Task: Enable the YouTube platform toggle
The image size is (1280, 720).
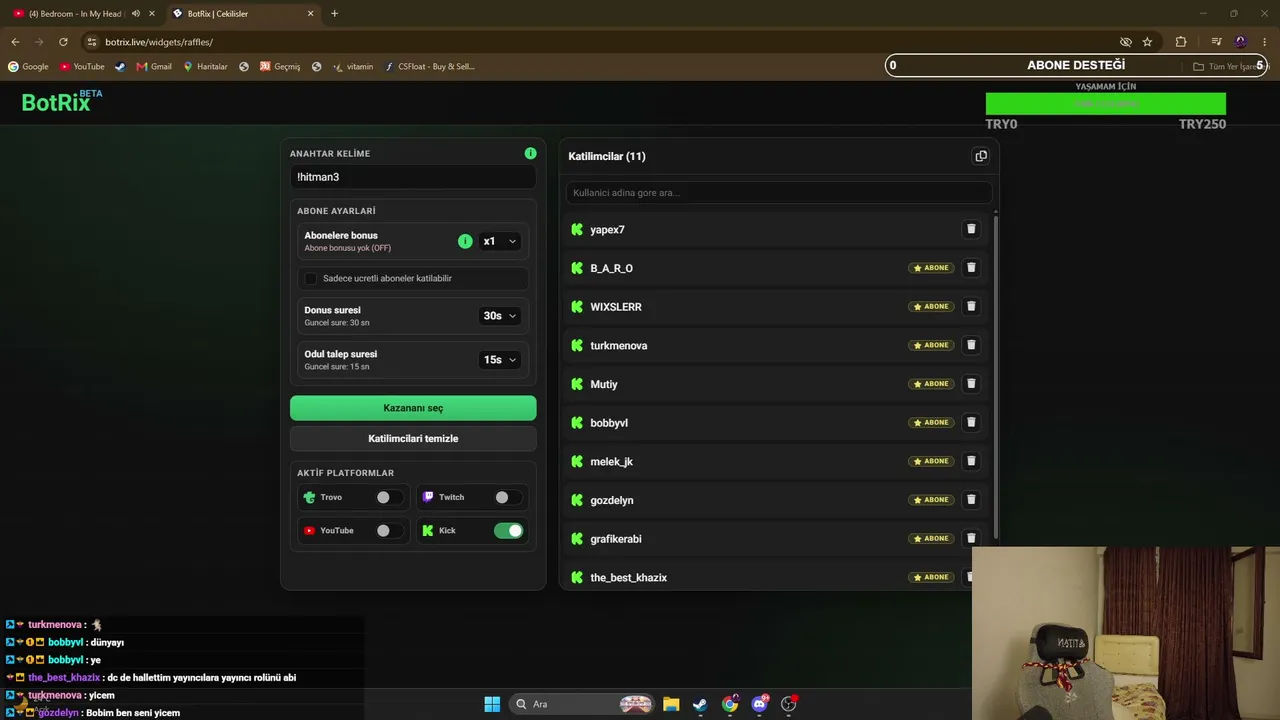Action: pos(389,531)
